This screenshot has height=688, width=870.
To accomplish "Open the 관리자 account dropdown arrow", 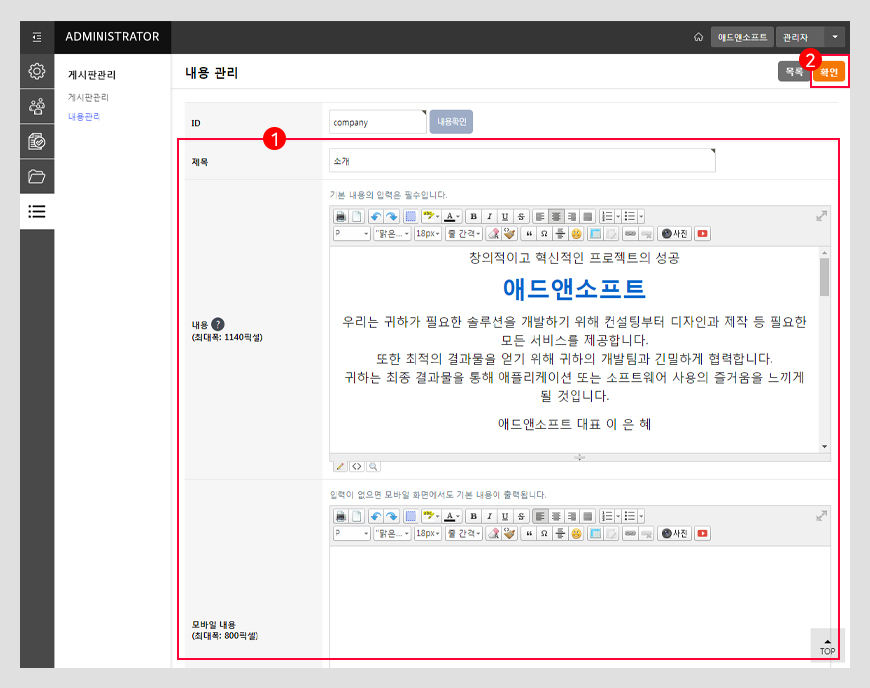I will (x=835, y=37).
